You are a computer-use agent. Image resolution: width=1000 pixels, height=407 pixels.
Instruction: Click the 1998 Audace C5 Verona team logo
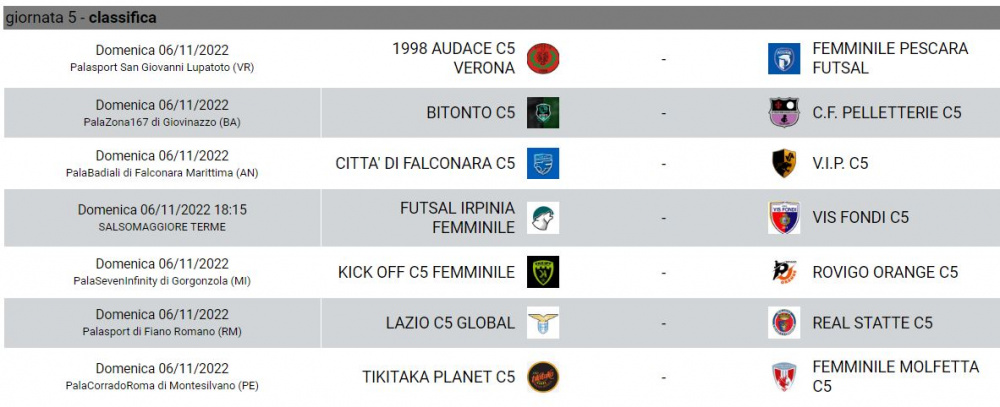tap(543, 59)
